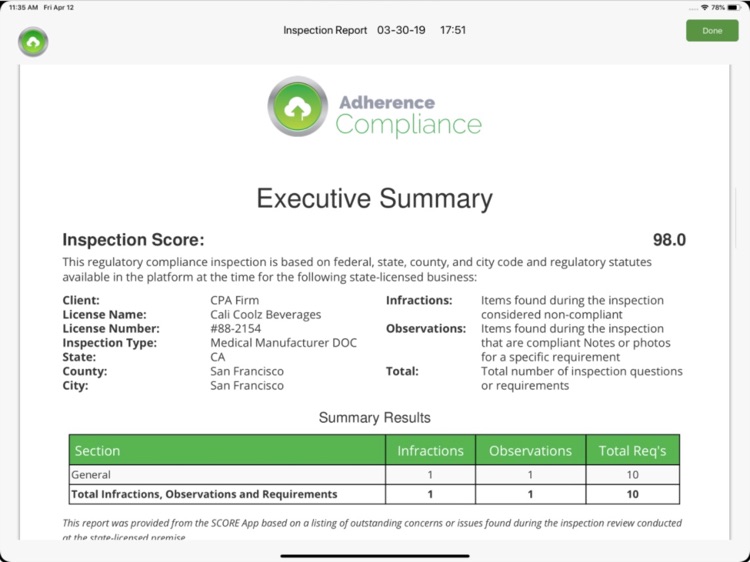The height and width of the screenshot is (562, 750).
Task: Select license number #88-2154
Action: 235,329
